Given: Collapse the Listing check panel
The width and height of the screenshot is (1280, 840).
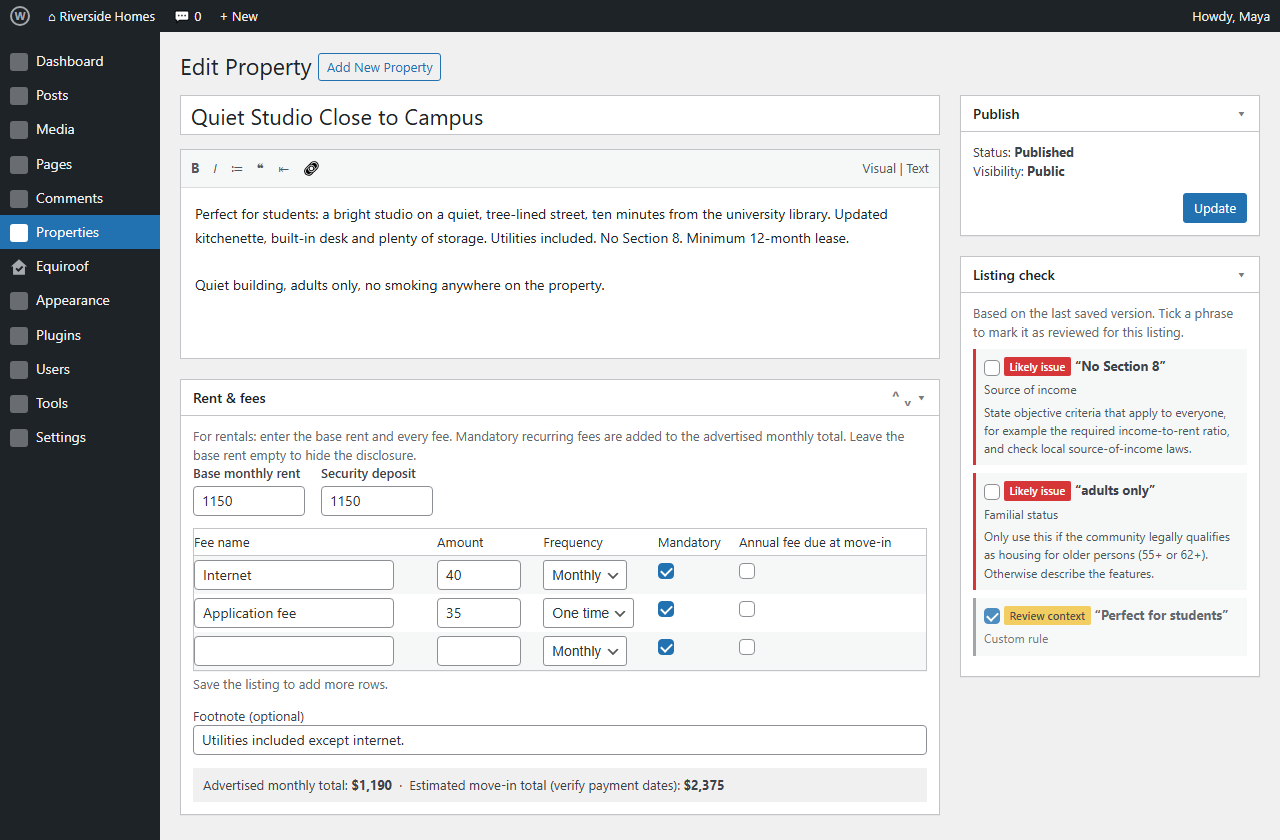Looking at the screenshot, I should point(1241,275).
